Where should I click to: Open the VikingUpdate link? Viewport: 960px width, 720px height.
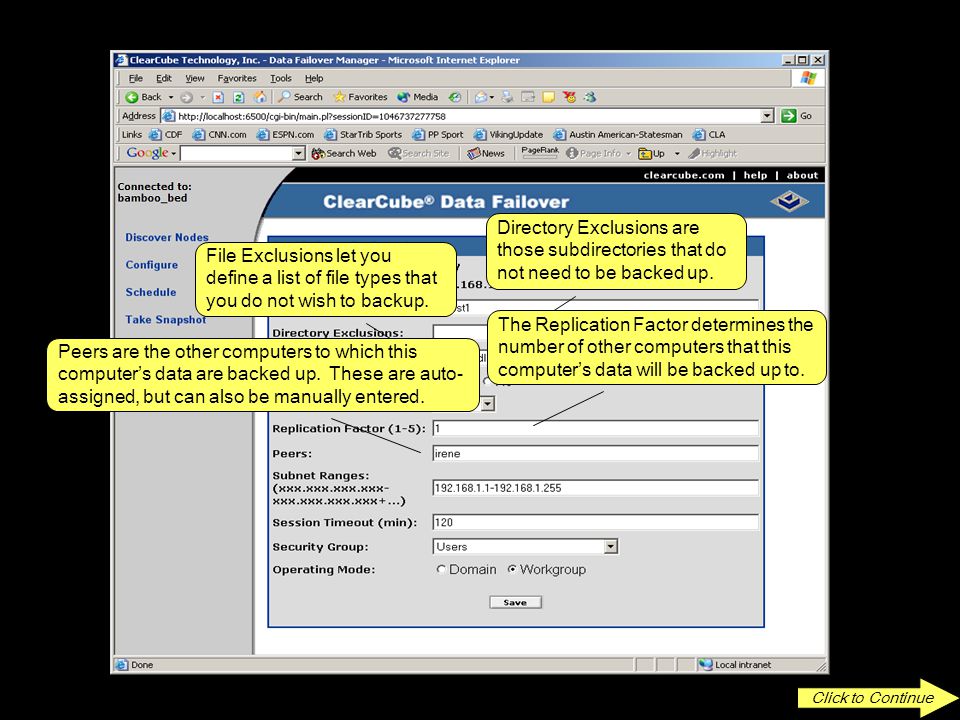509,135
